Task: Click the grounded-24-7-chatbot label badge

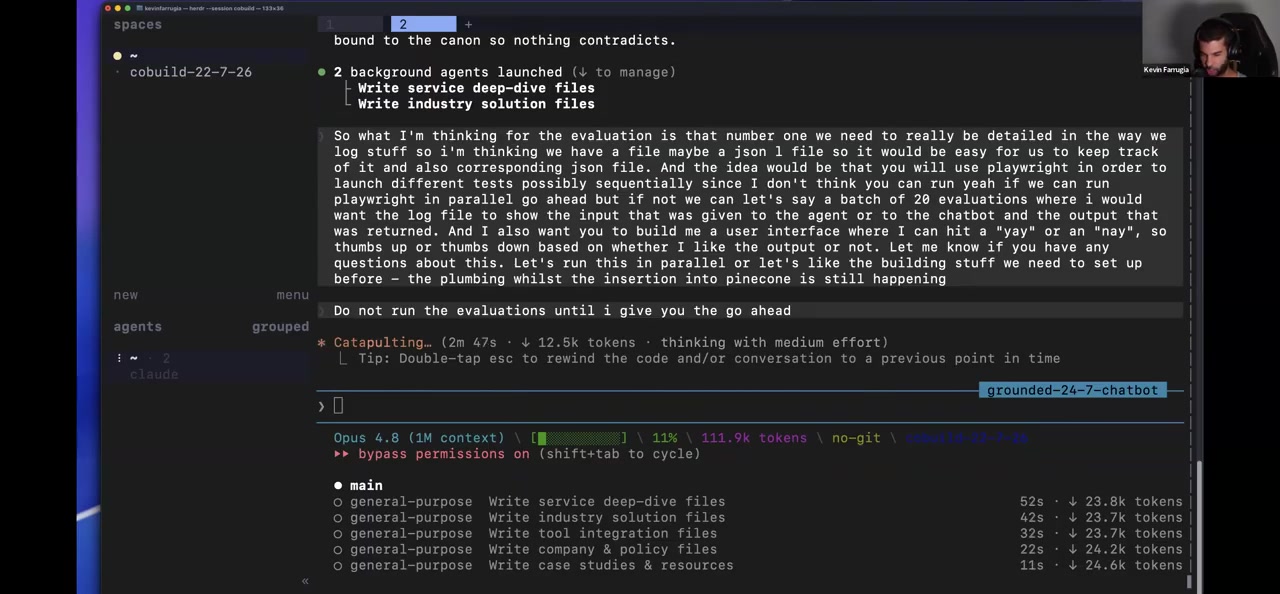Action: pos(1072,390)
